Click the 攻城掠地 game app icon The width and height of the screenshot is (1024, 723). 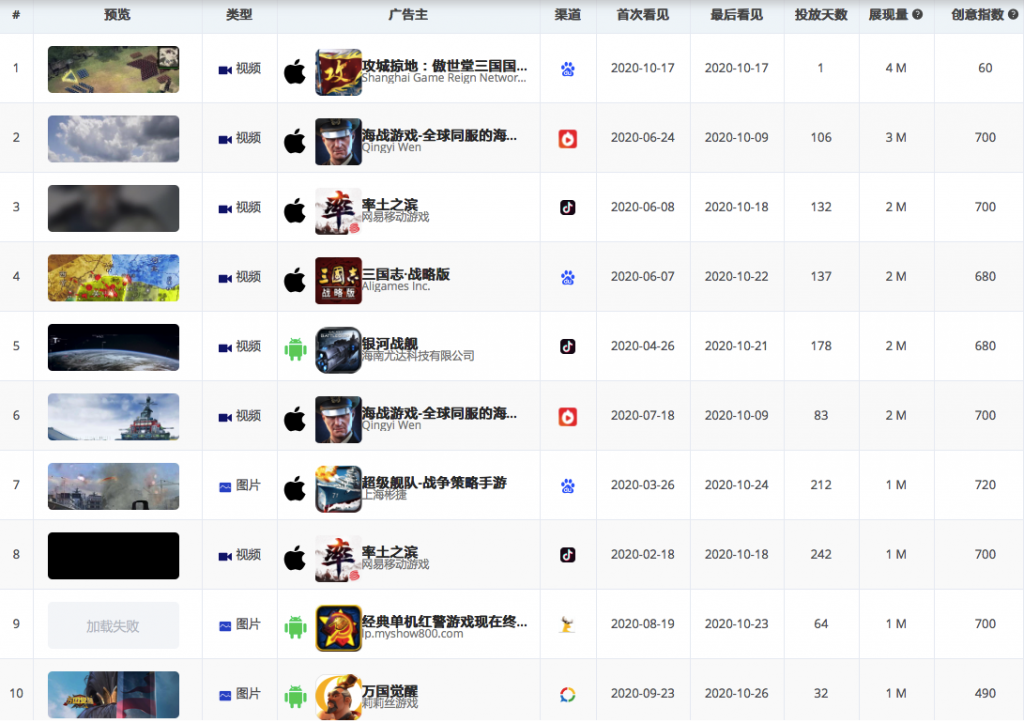click(x=338, y=71)
